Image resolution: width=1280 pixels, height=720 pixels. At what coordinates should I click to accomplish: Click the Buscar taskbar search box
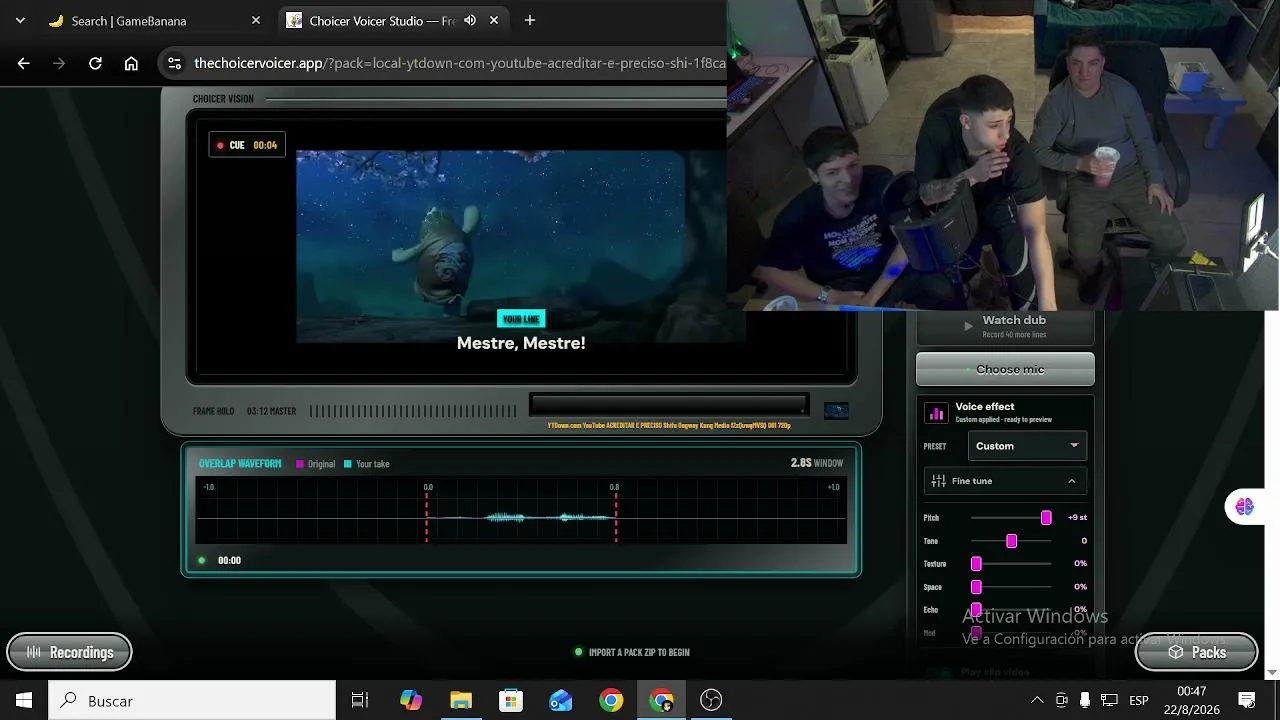(192, 700)
